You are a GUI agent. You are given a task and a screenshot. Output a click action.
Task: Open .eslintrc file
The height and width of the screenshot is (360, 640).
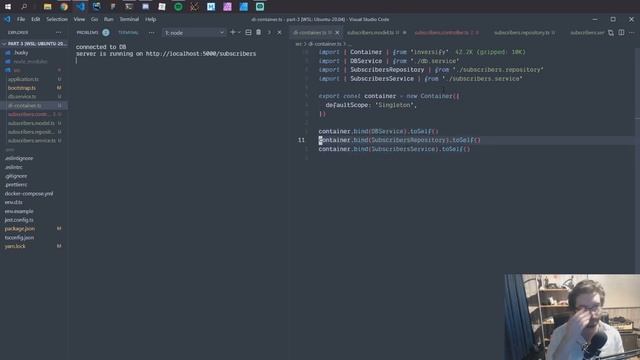(x=14, y=167)
